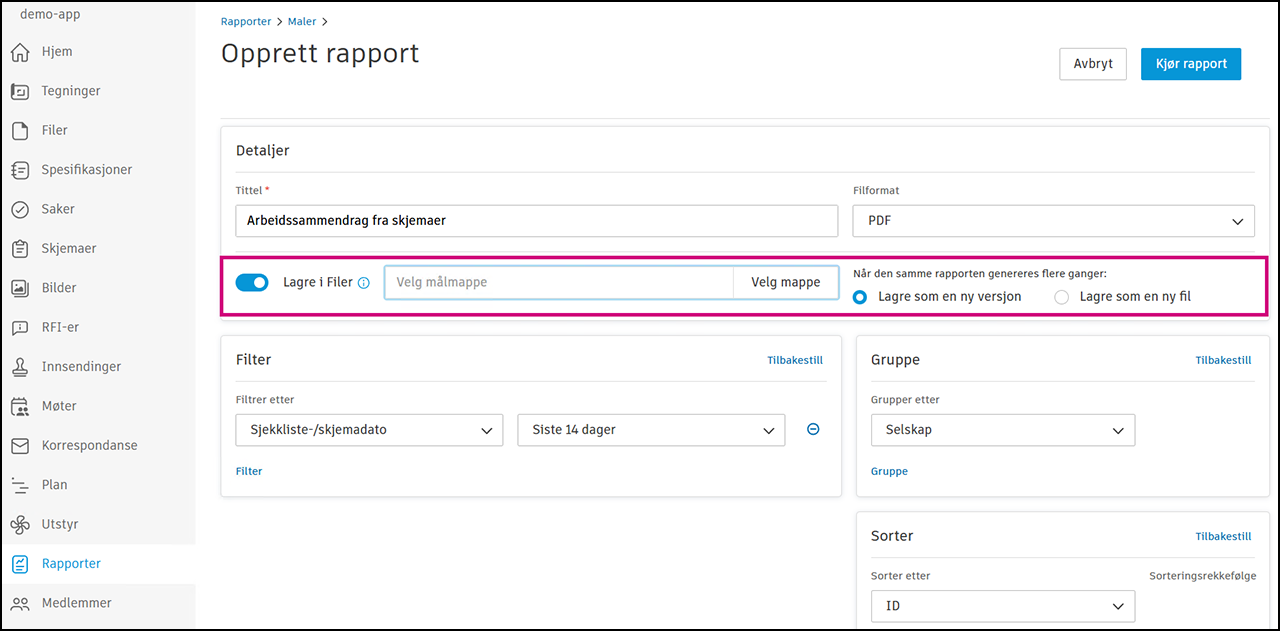Click the Utstyr fan icon

tap(20, 524)
